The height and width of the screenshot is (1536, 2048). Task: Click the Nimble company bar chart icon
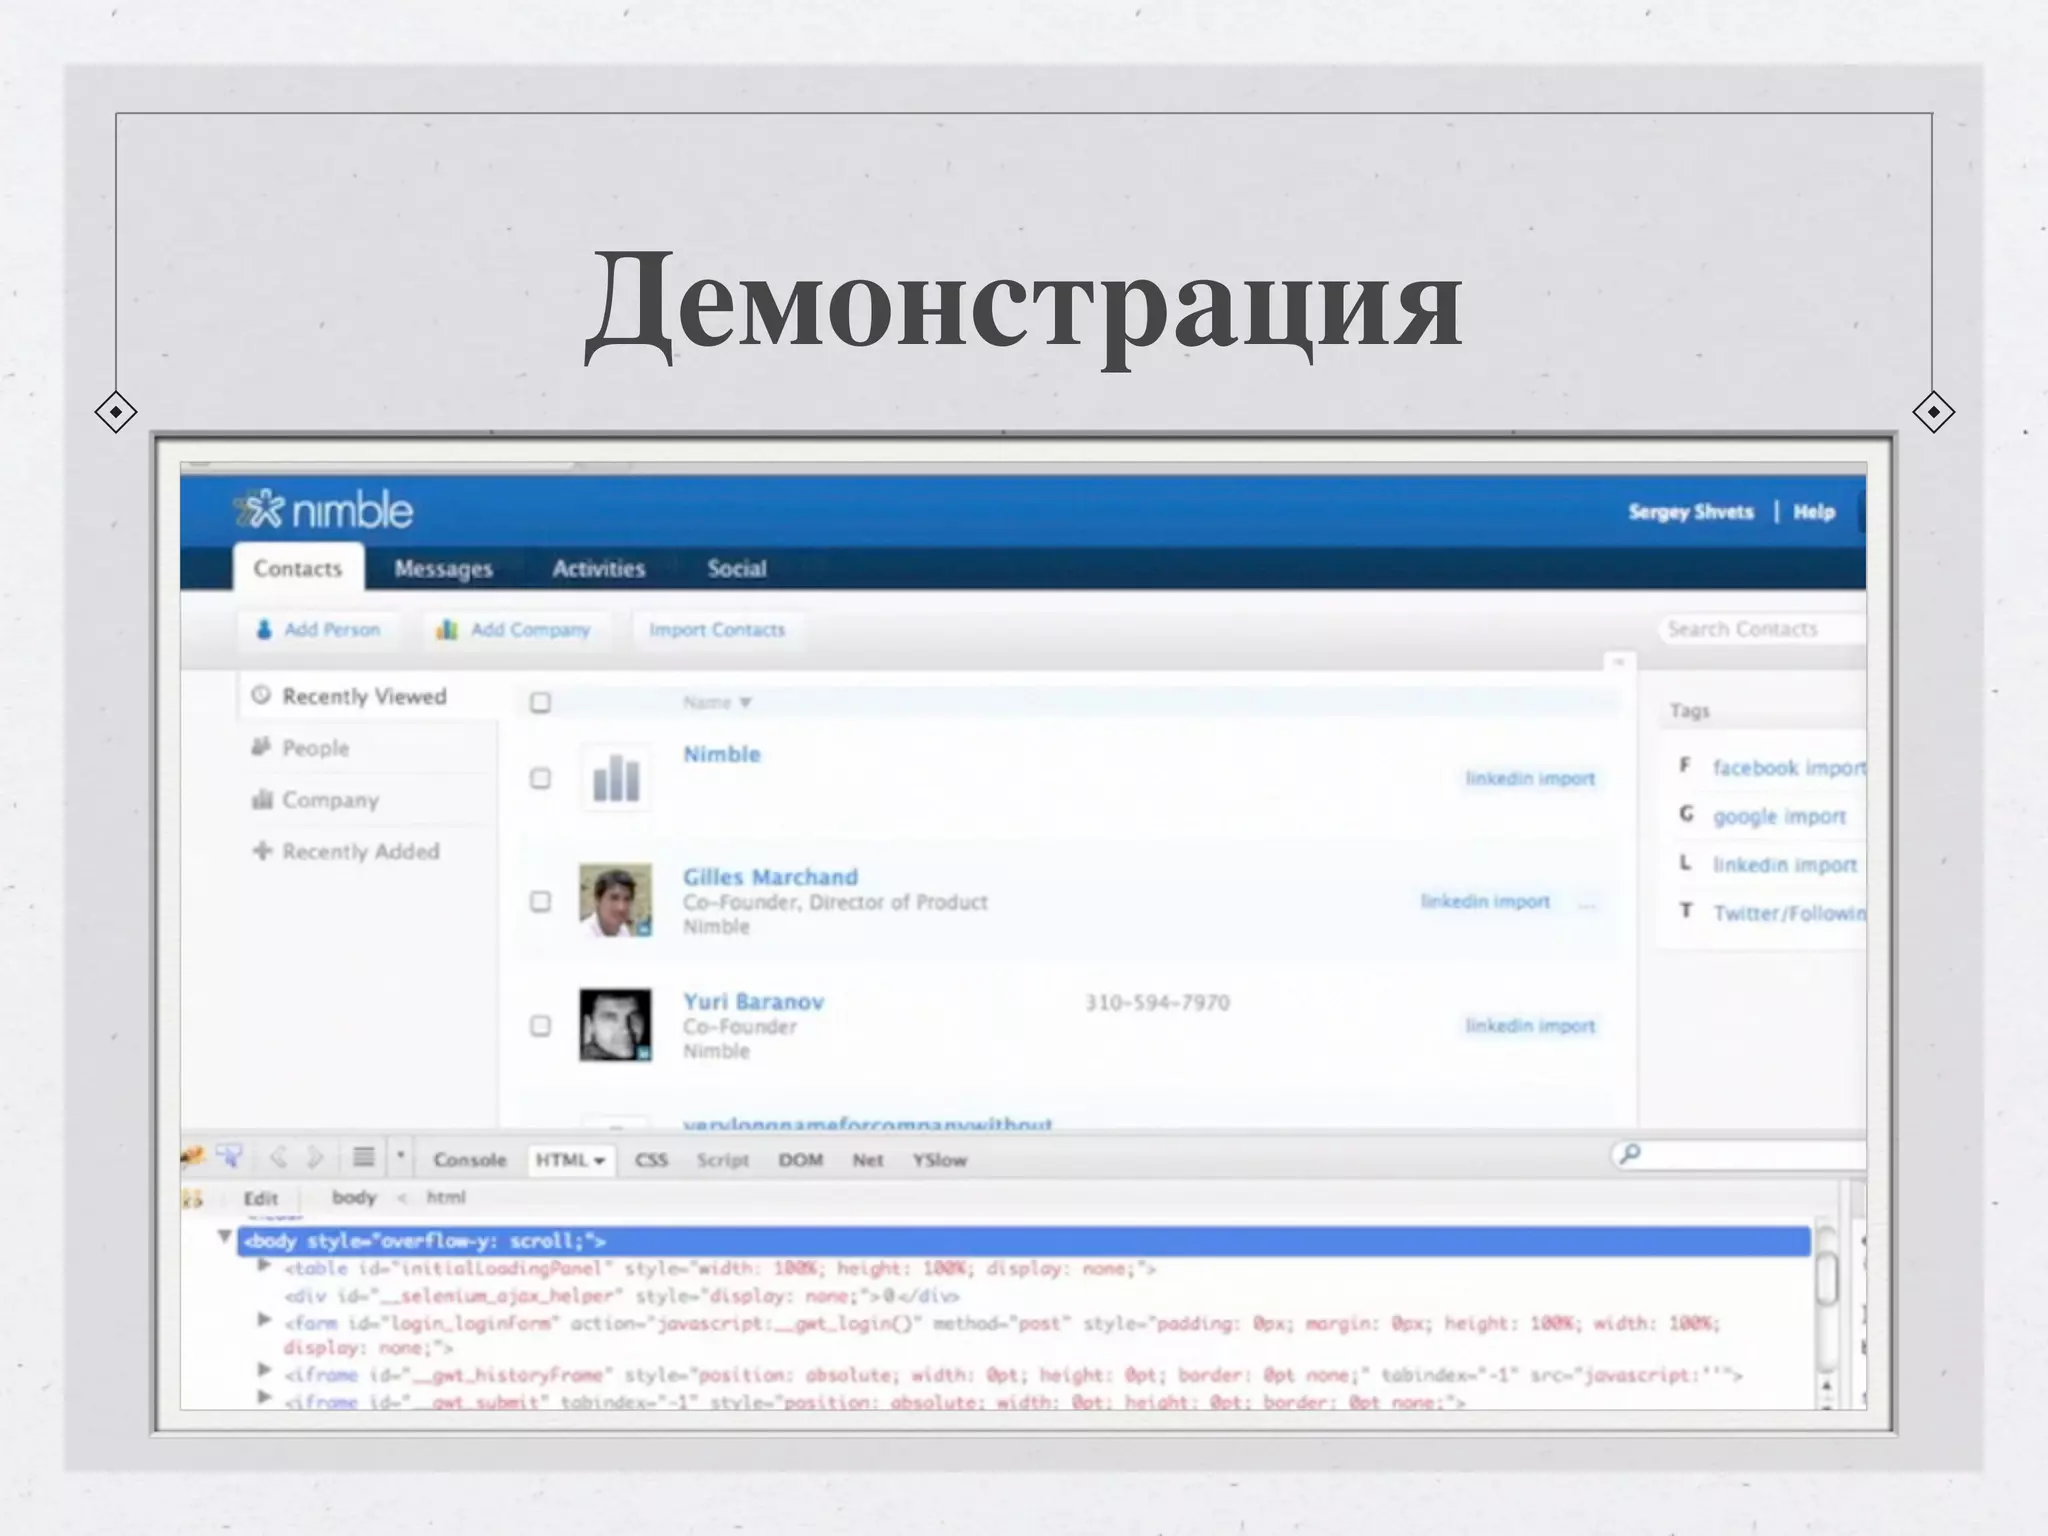click(615, 778)
